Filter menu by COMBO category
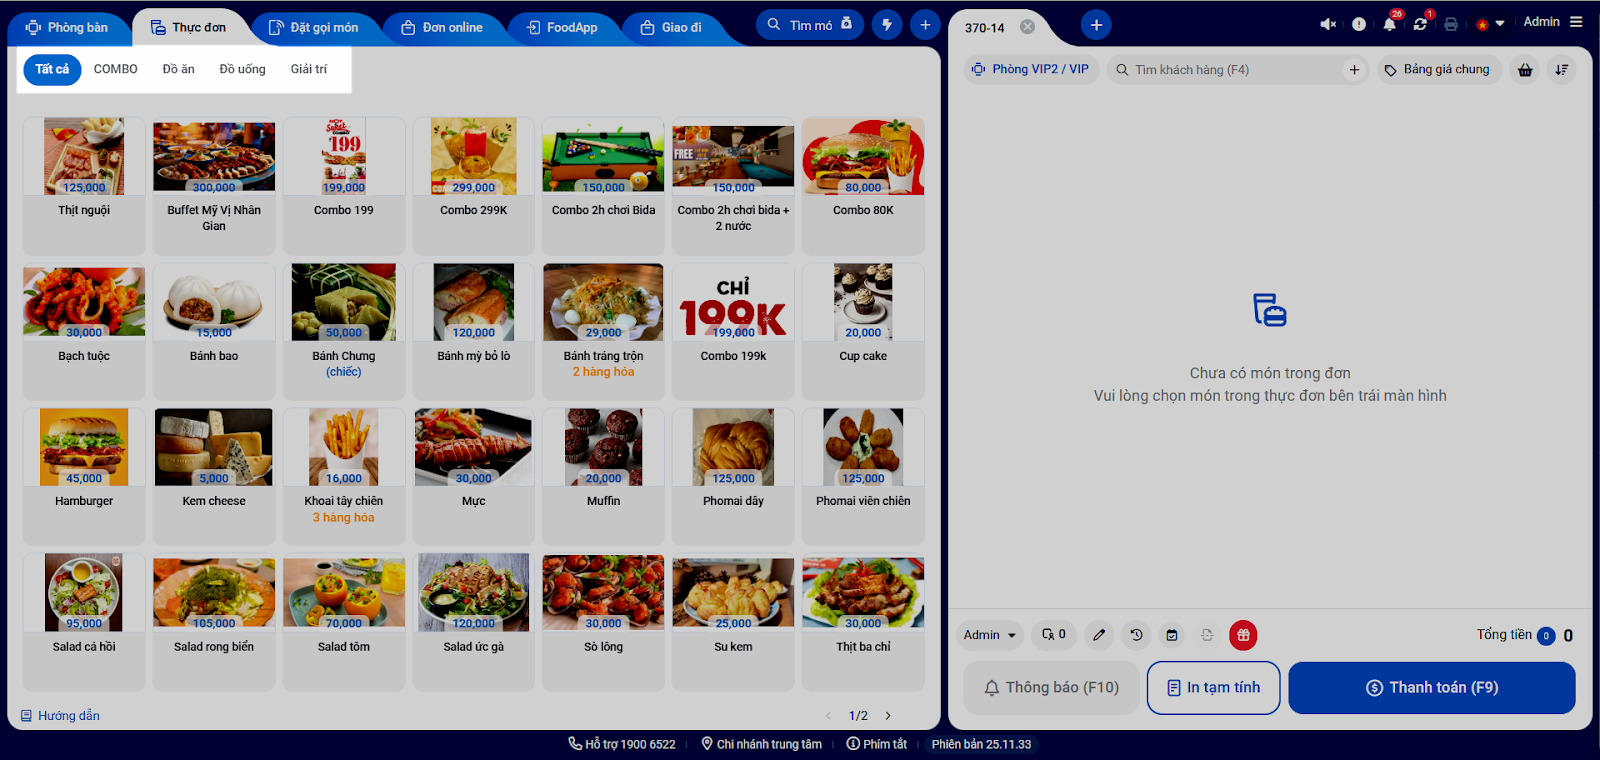This screenshot has width=1600, height=760. click(x=116, y=70)
